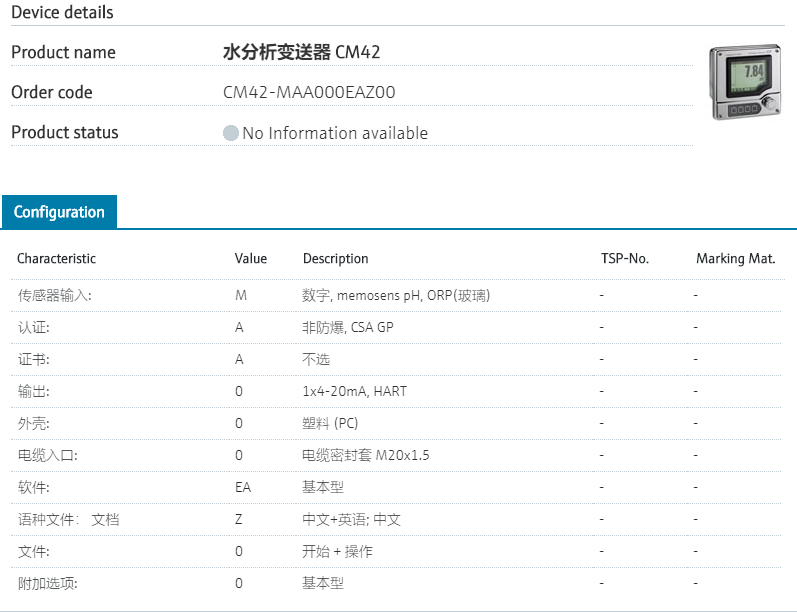Click the 附加选项 row label
The width and height of the screenshot is (797, 612).
(47, 584)
